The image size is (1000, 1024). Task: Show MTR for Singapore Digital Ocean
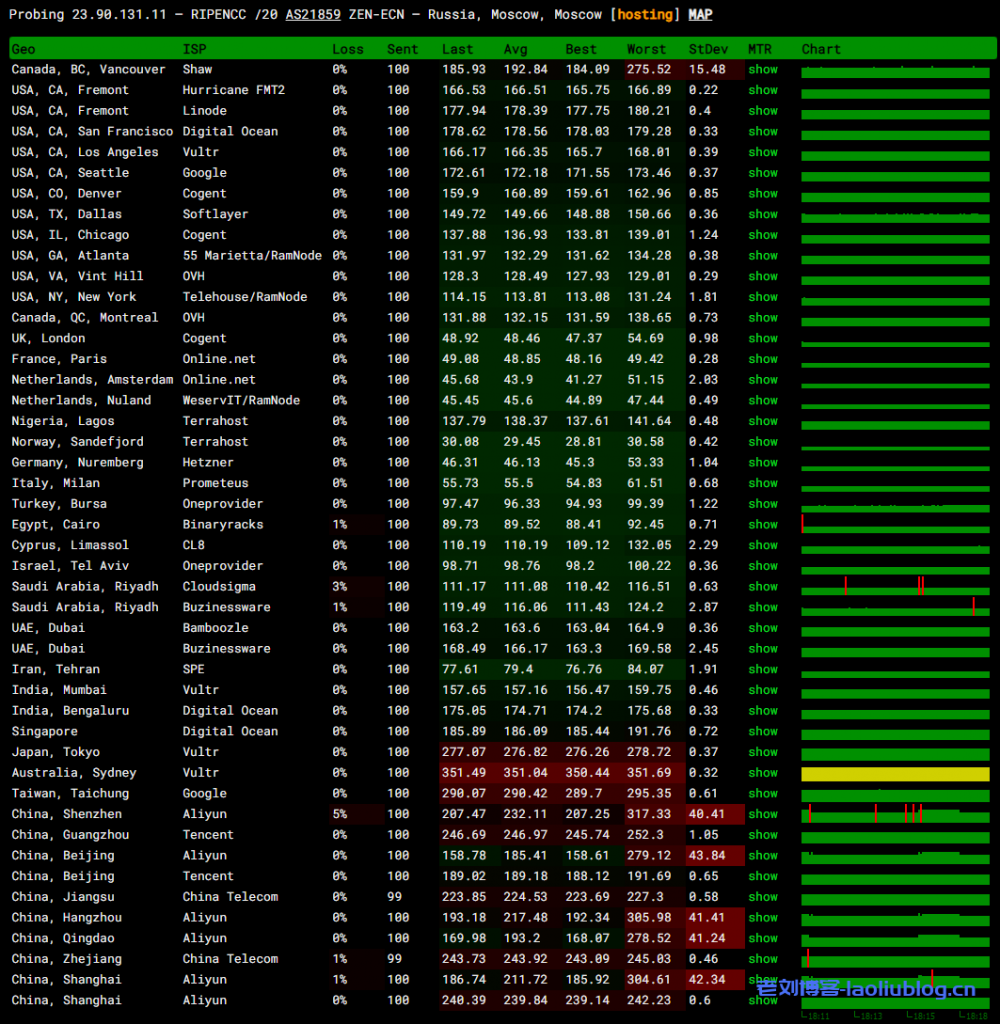pos(763,731)
